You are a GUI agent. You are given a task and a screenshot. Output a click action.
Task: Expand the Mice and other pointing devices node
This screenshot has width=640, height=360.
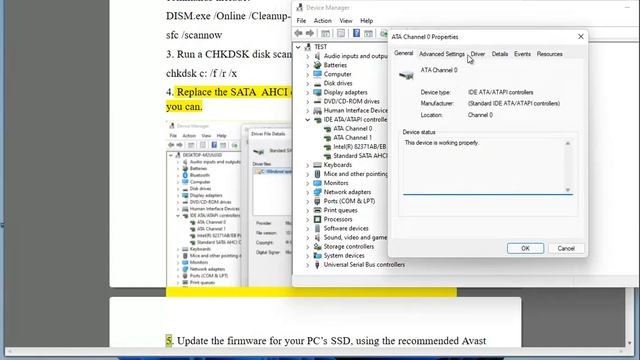[x=308, y=174]
